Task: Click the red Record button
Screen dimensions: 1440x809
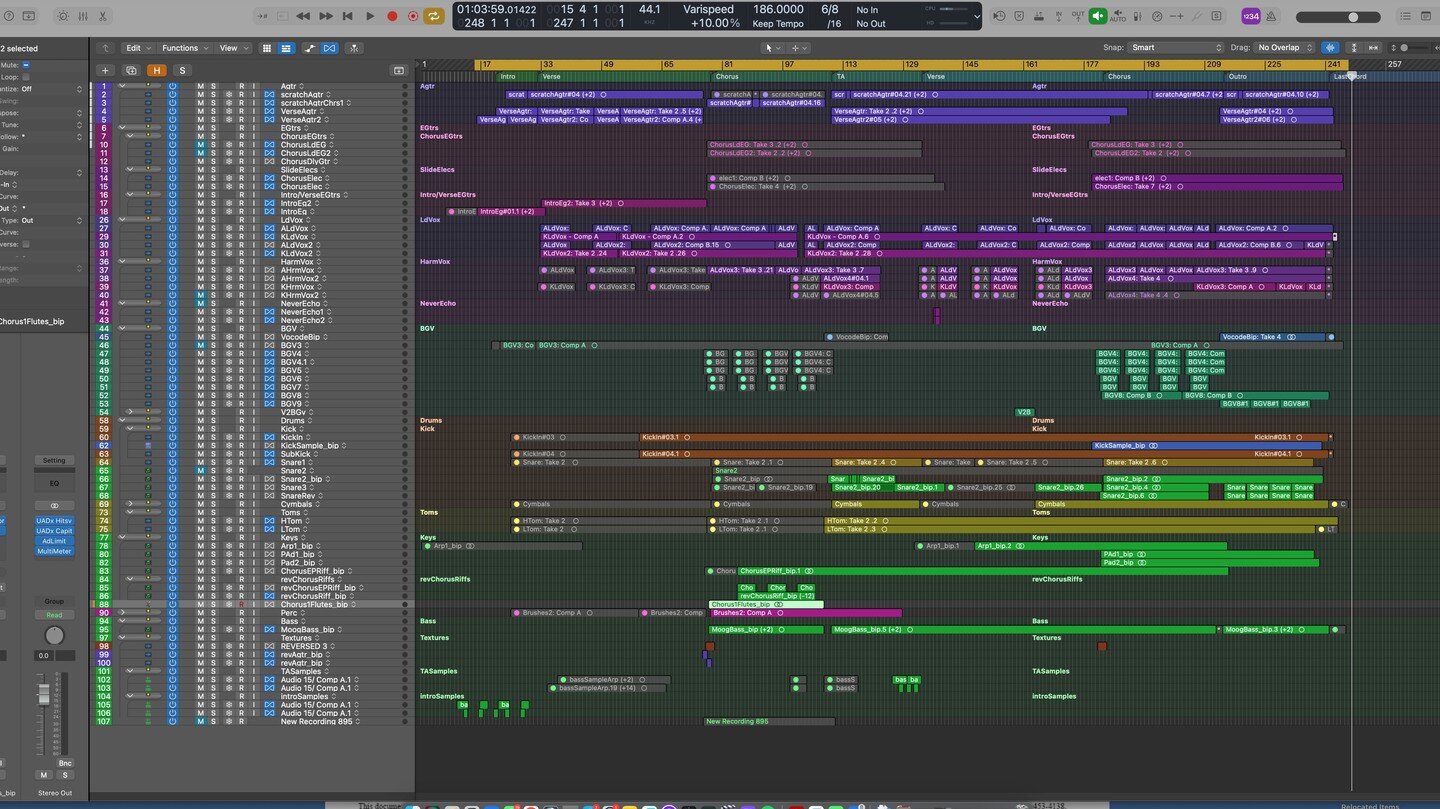Action: click(392, 16)
